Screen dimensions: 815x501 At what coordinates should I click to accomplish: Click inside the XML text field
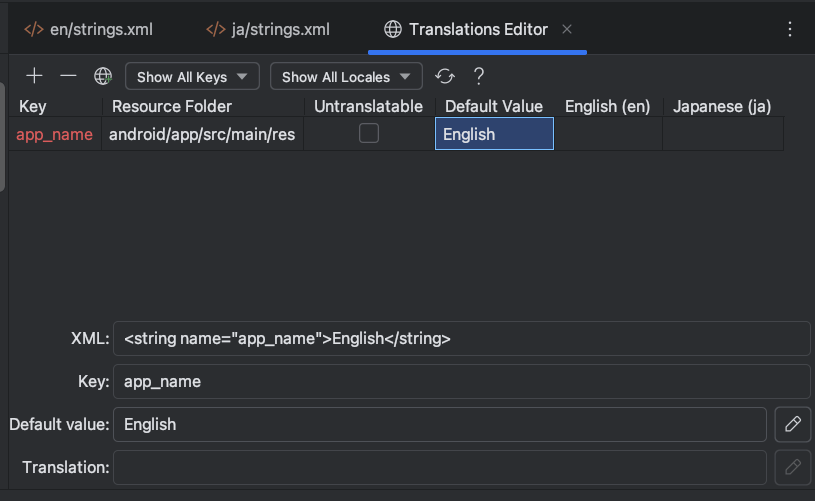point(462,339)
